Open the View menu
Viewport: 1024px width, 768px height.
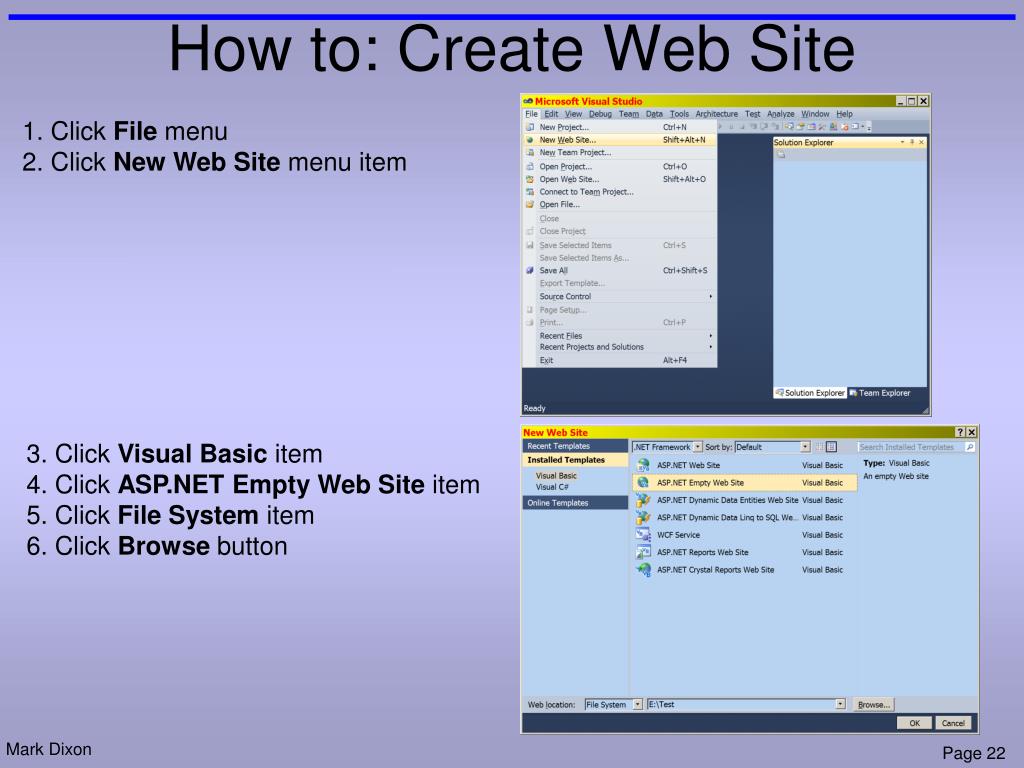tap(573, 114)
